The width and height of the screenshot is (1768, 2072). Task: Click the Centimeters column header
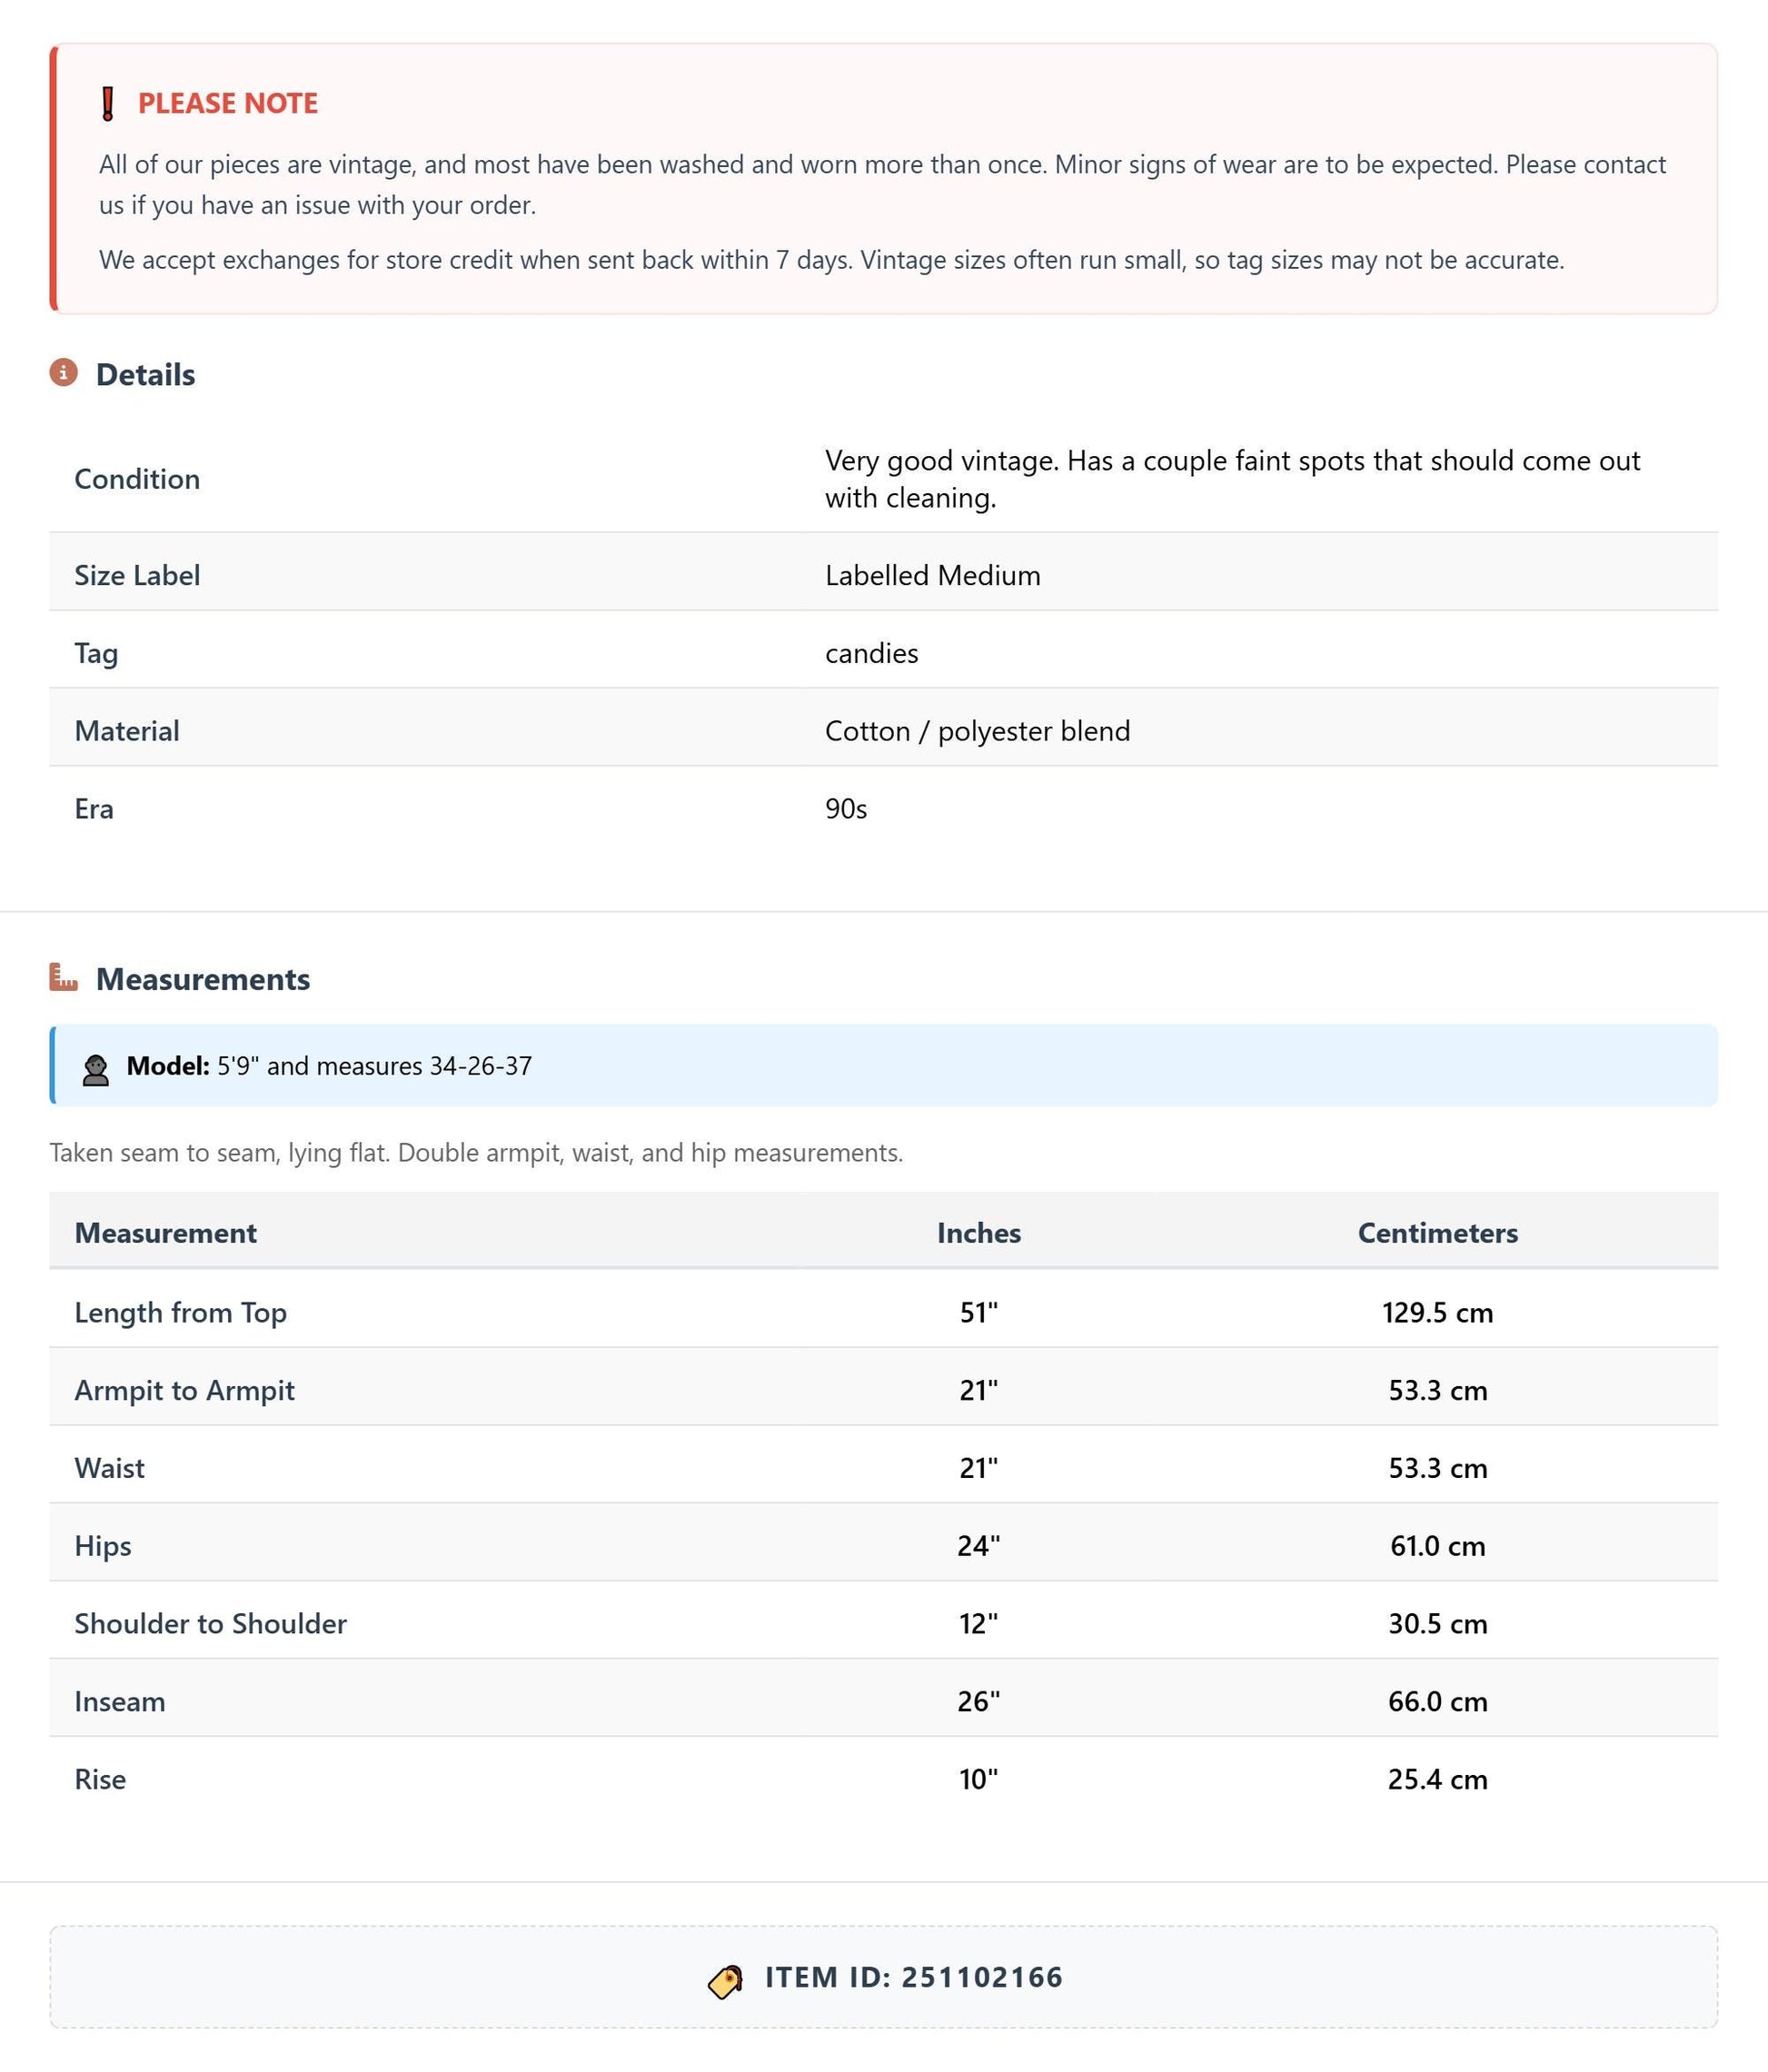coord(1437,1233)
